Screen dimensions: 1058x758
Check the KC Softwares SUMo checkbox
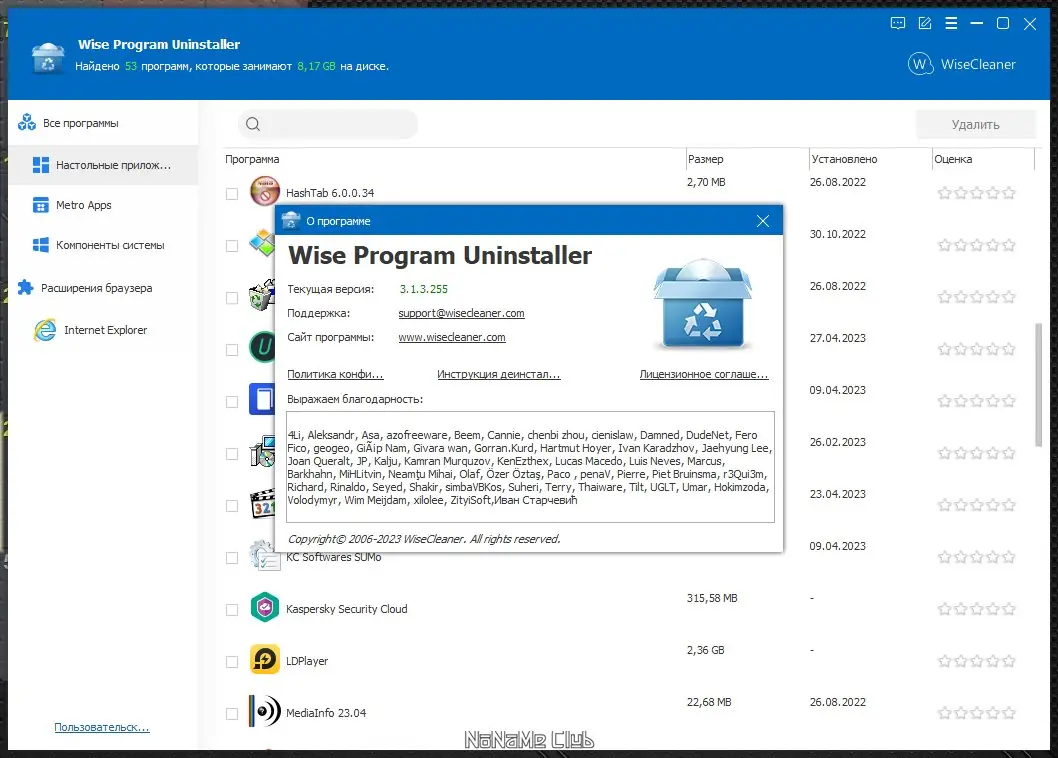click(232, 558)
